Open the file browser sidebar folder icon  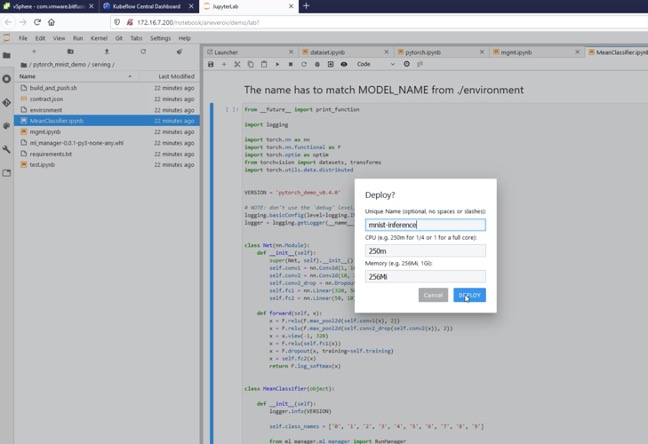tap(7, 55)
